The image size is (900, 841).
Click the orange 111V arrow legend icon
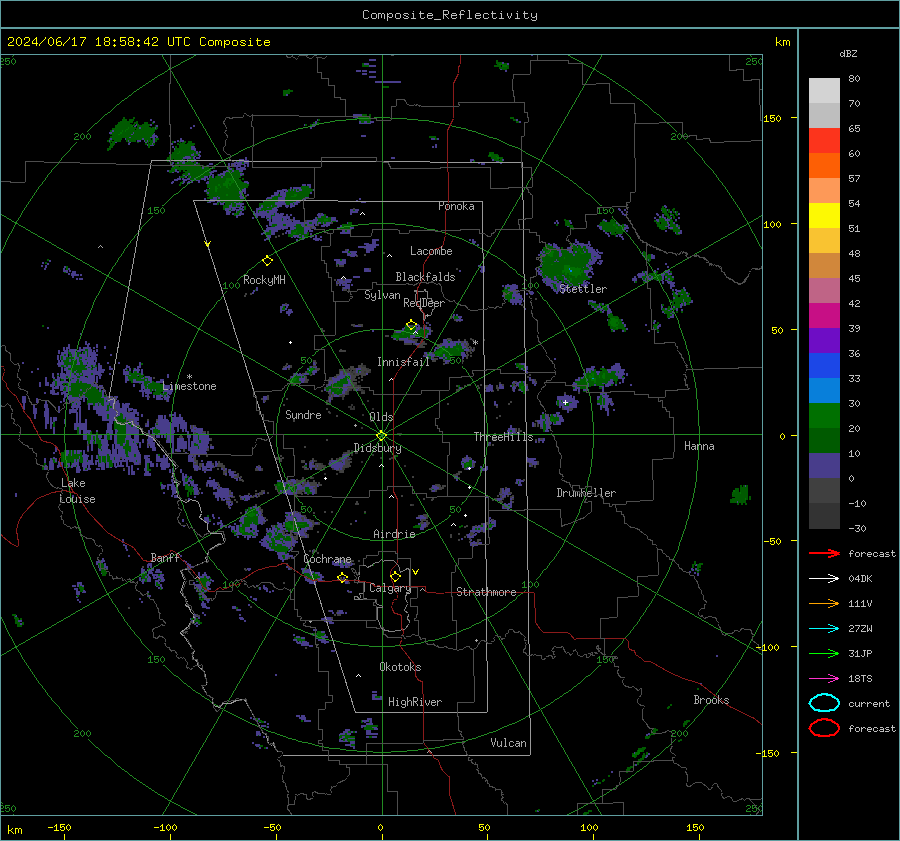coord(824,603)
